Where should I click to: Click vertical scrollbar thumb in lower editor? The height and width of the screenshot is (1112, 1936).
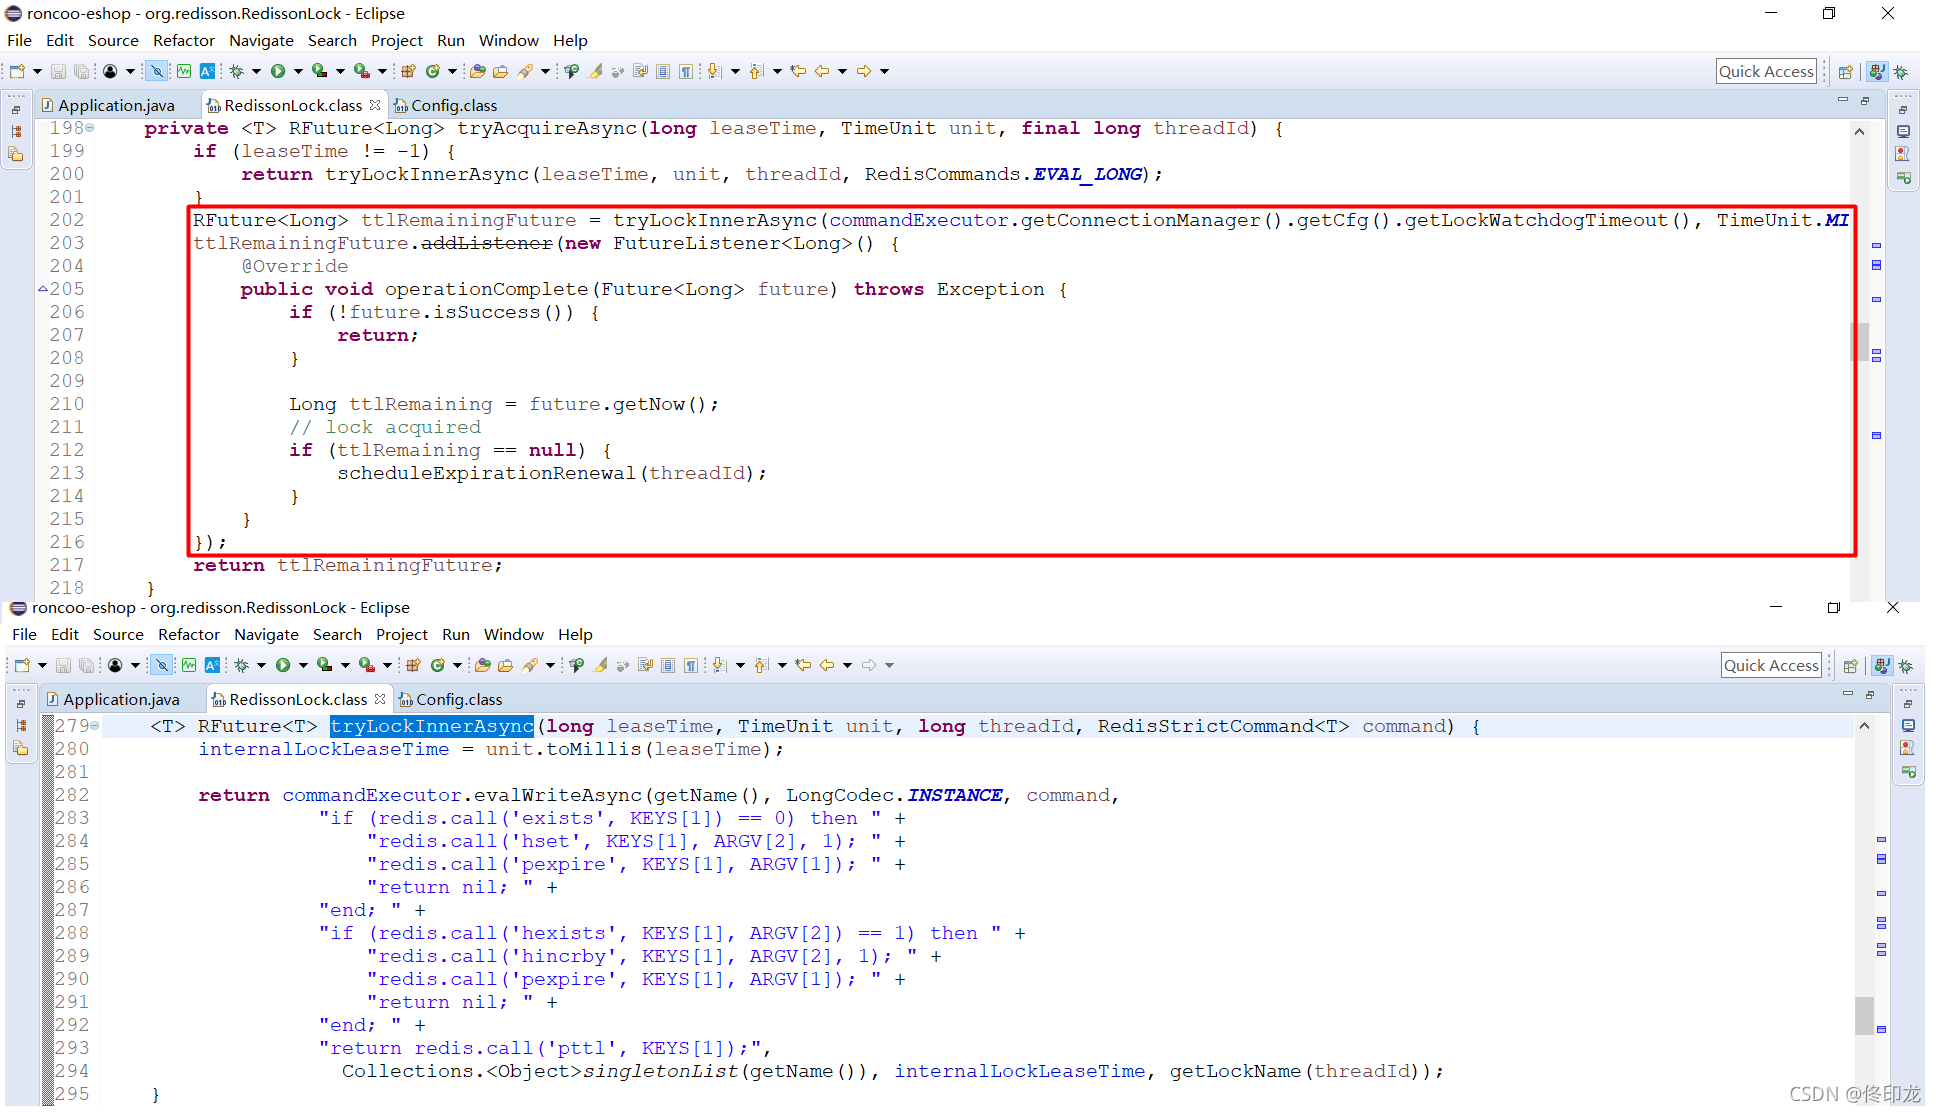(x=1864, y=1014)
